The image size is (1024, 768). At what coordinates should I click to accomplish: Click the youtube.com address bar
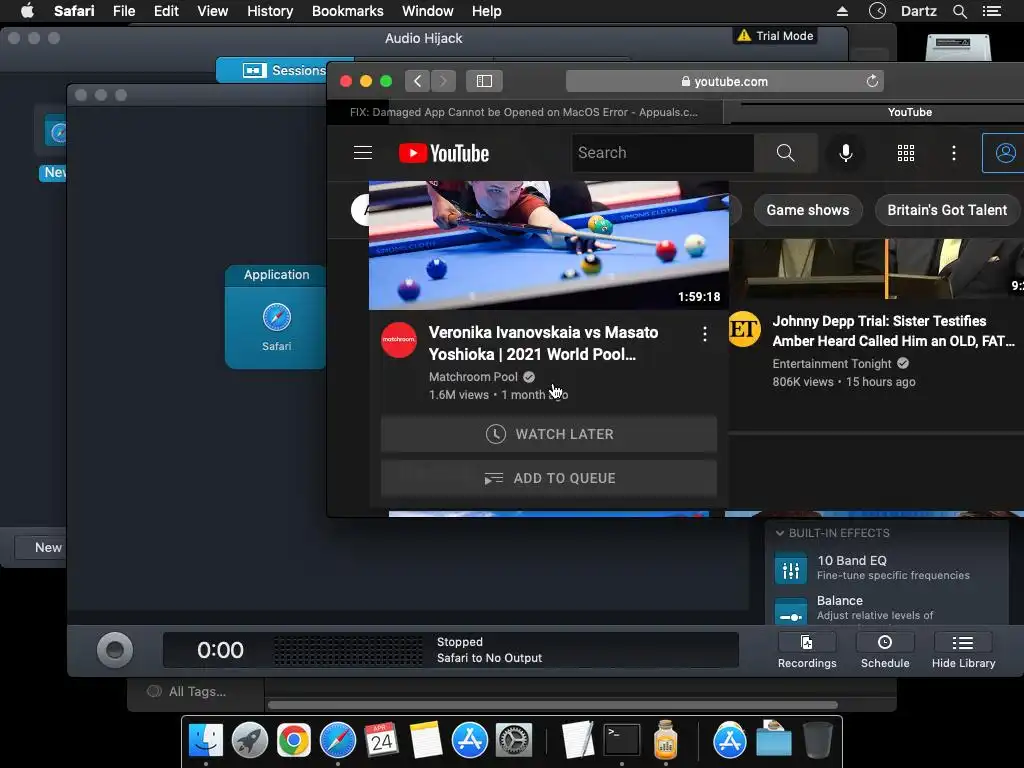click(x=724, y=81)
